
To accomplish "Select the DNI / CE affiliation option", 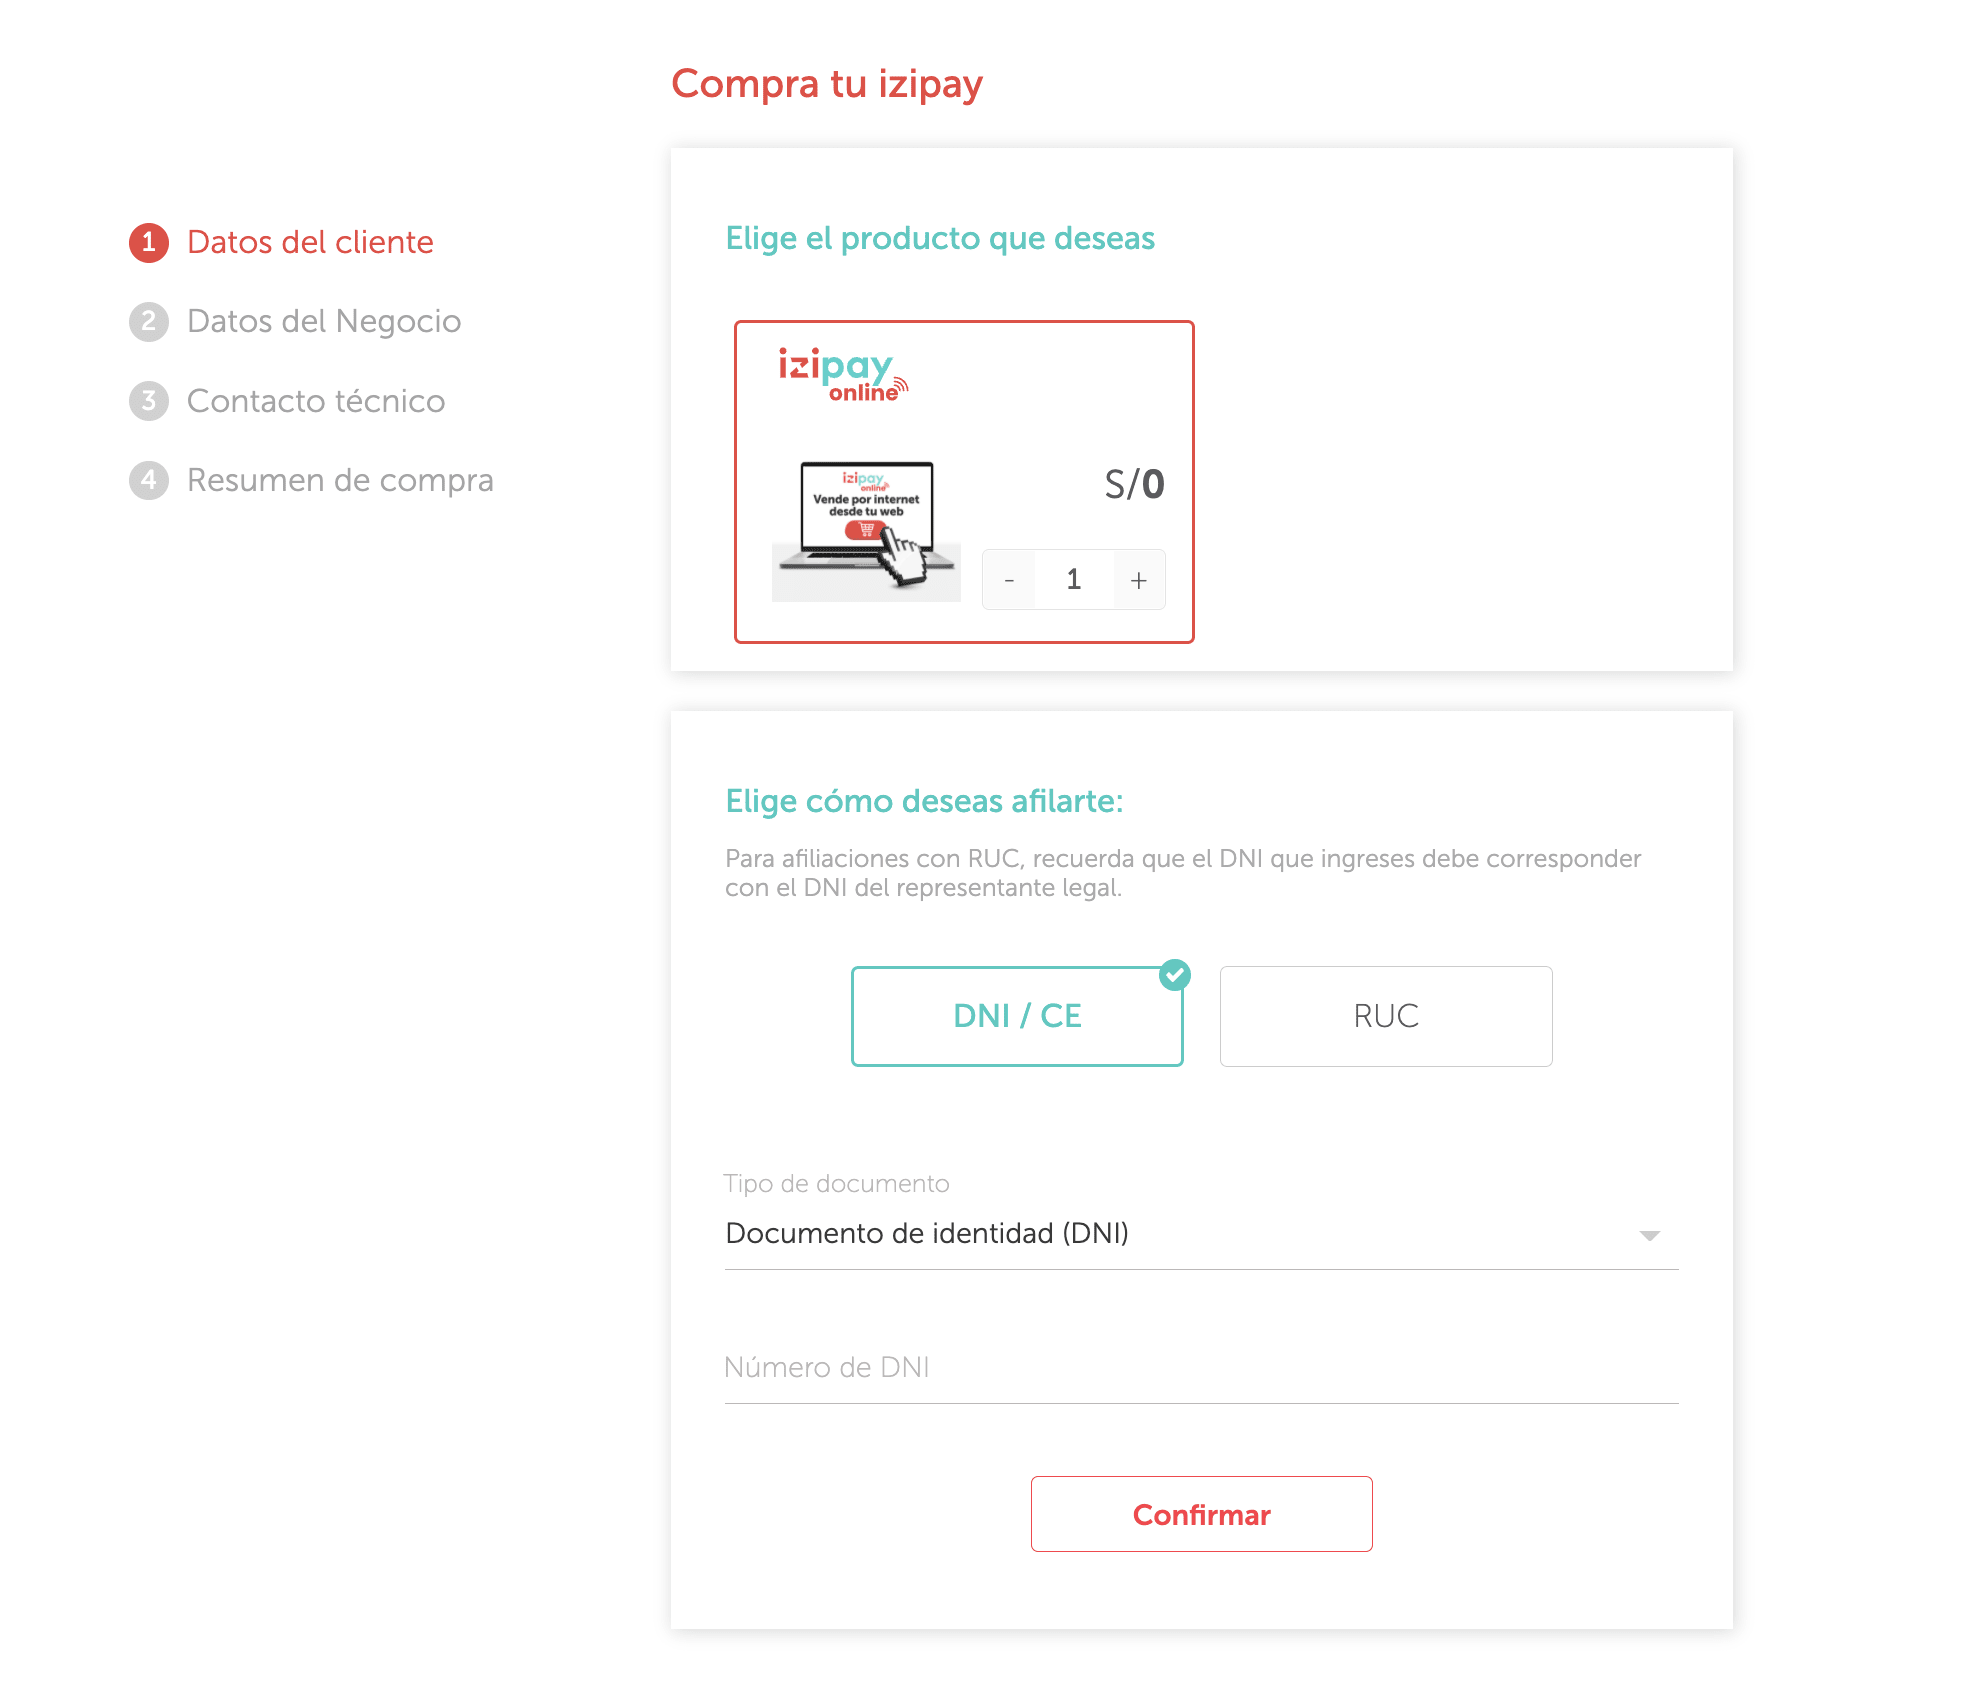I will point(1017,1016).
